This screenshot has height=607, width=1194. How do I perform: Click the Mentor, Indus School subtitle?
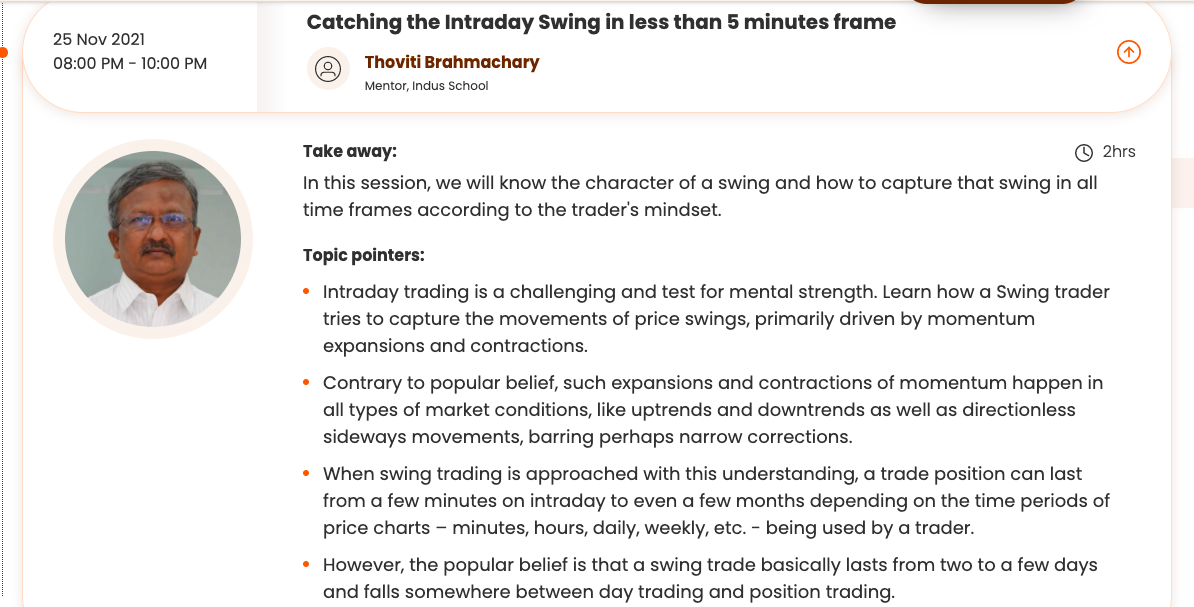pos(426,86)
